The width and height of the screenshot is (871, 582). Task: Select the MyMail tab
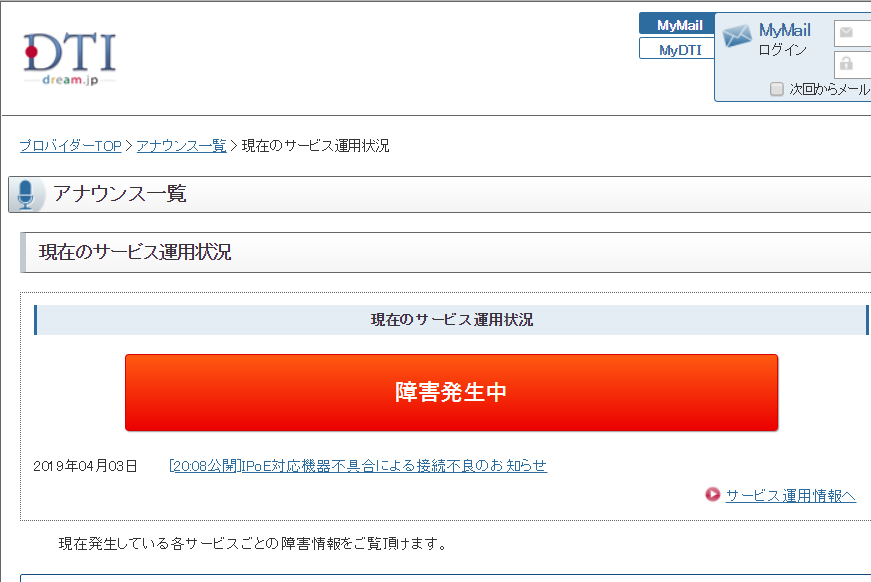677,24
